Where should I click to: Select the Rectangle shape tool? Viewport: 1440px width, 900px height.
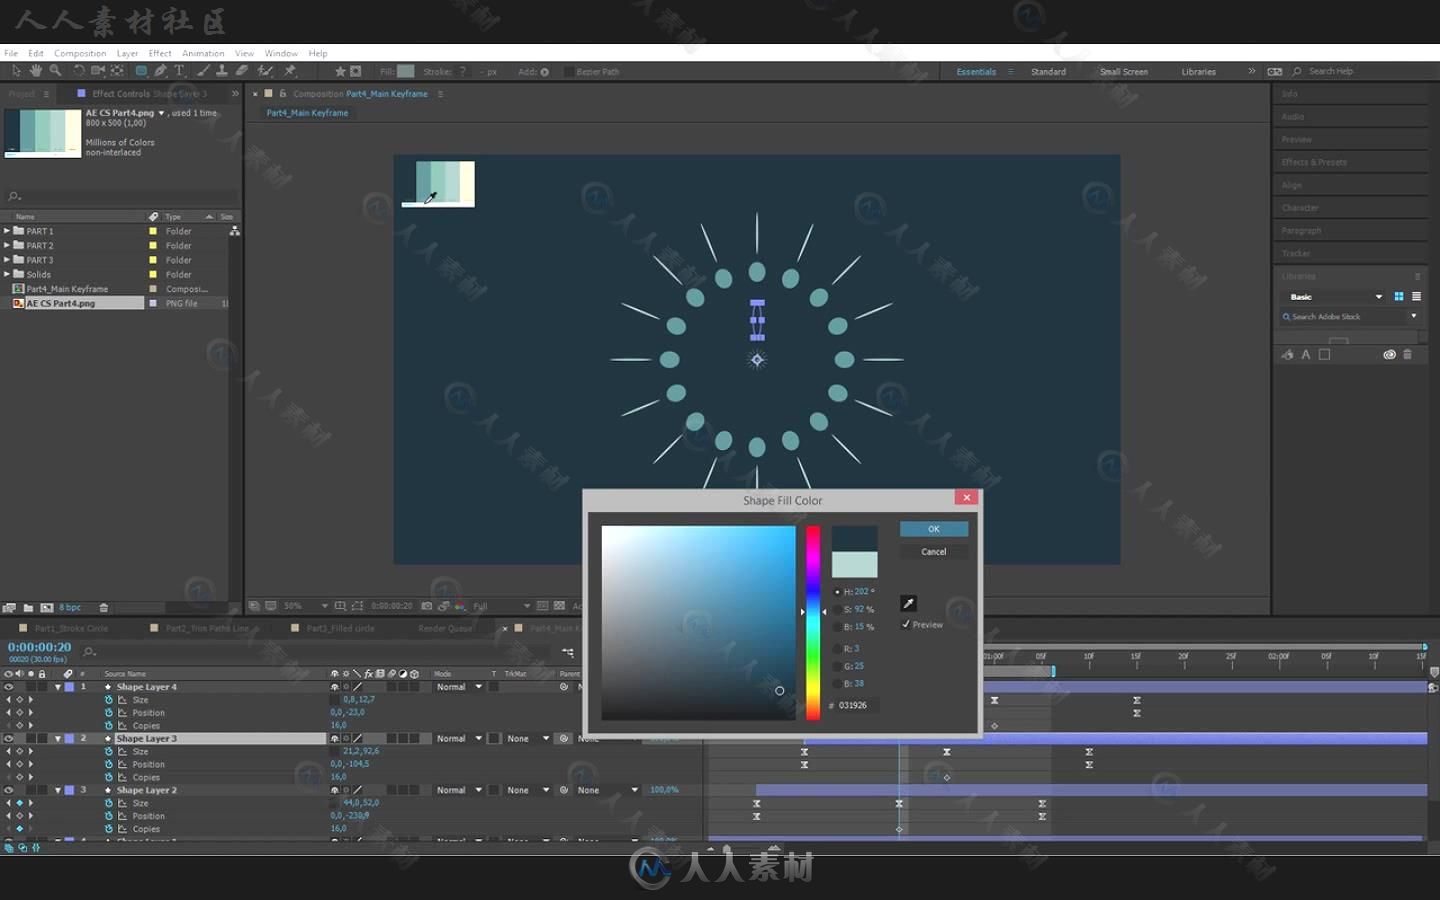click(x=141, y=71)
